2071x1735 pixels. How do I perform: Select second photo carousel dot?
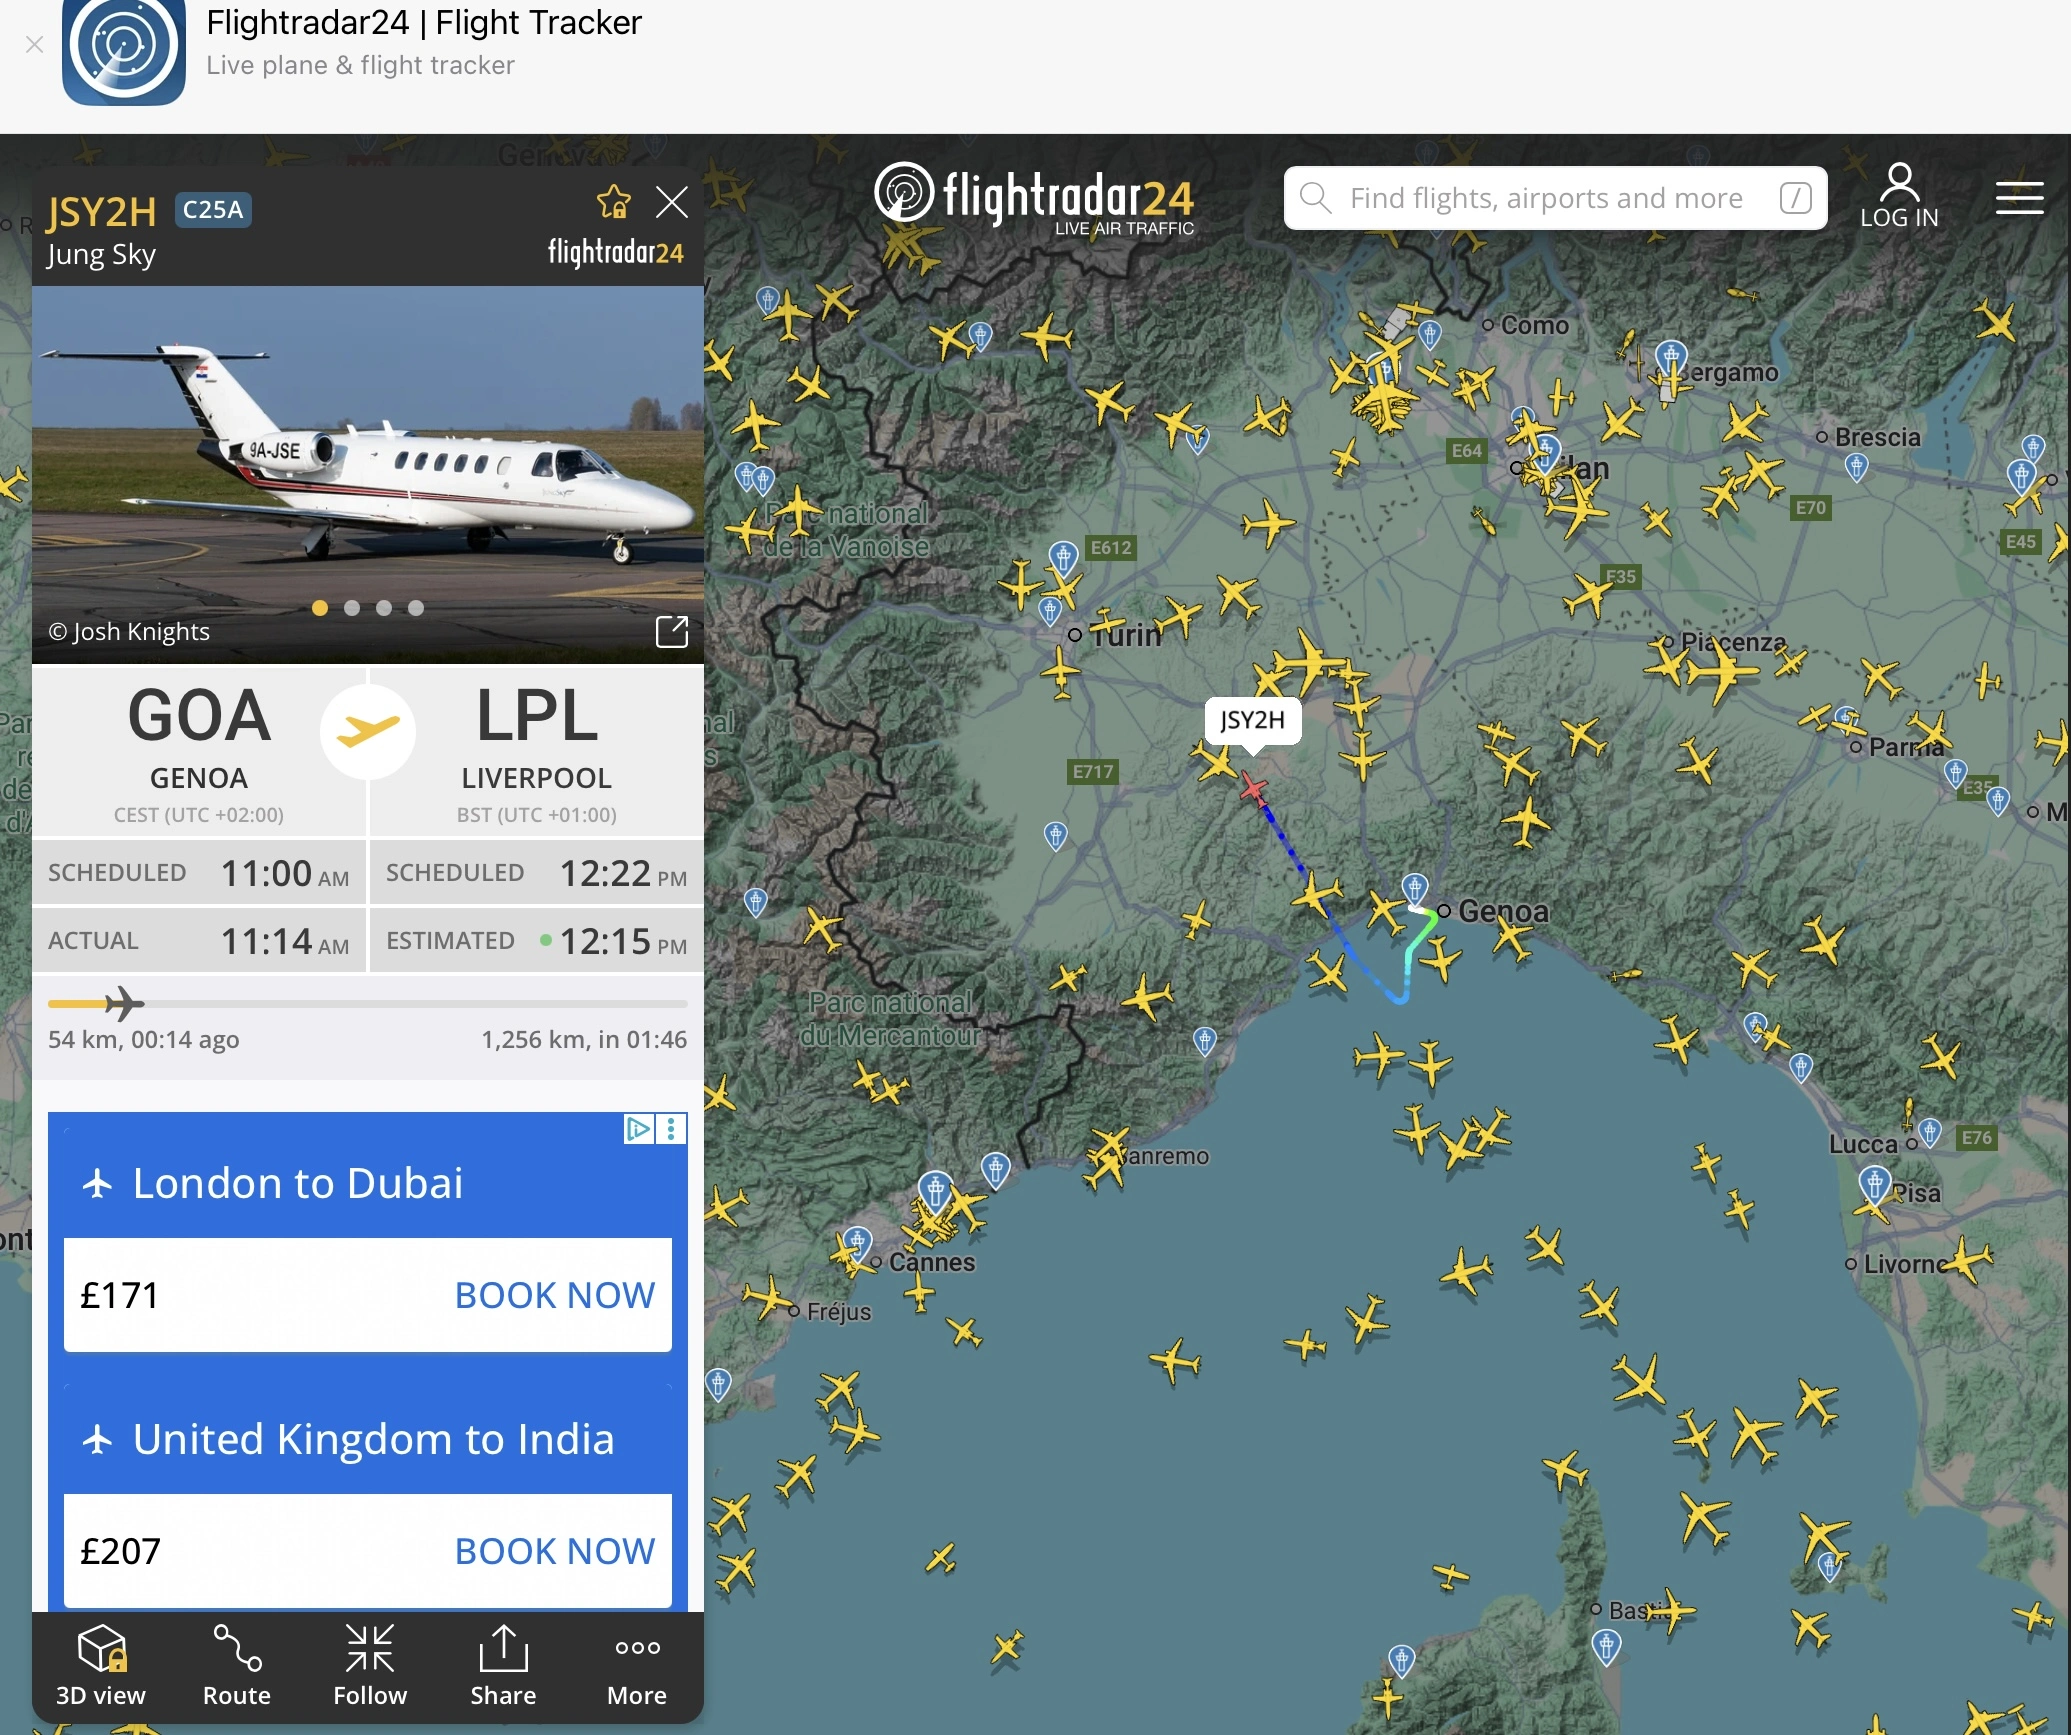tap(352, 608)
